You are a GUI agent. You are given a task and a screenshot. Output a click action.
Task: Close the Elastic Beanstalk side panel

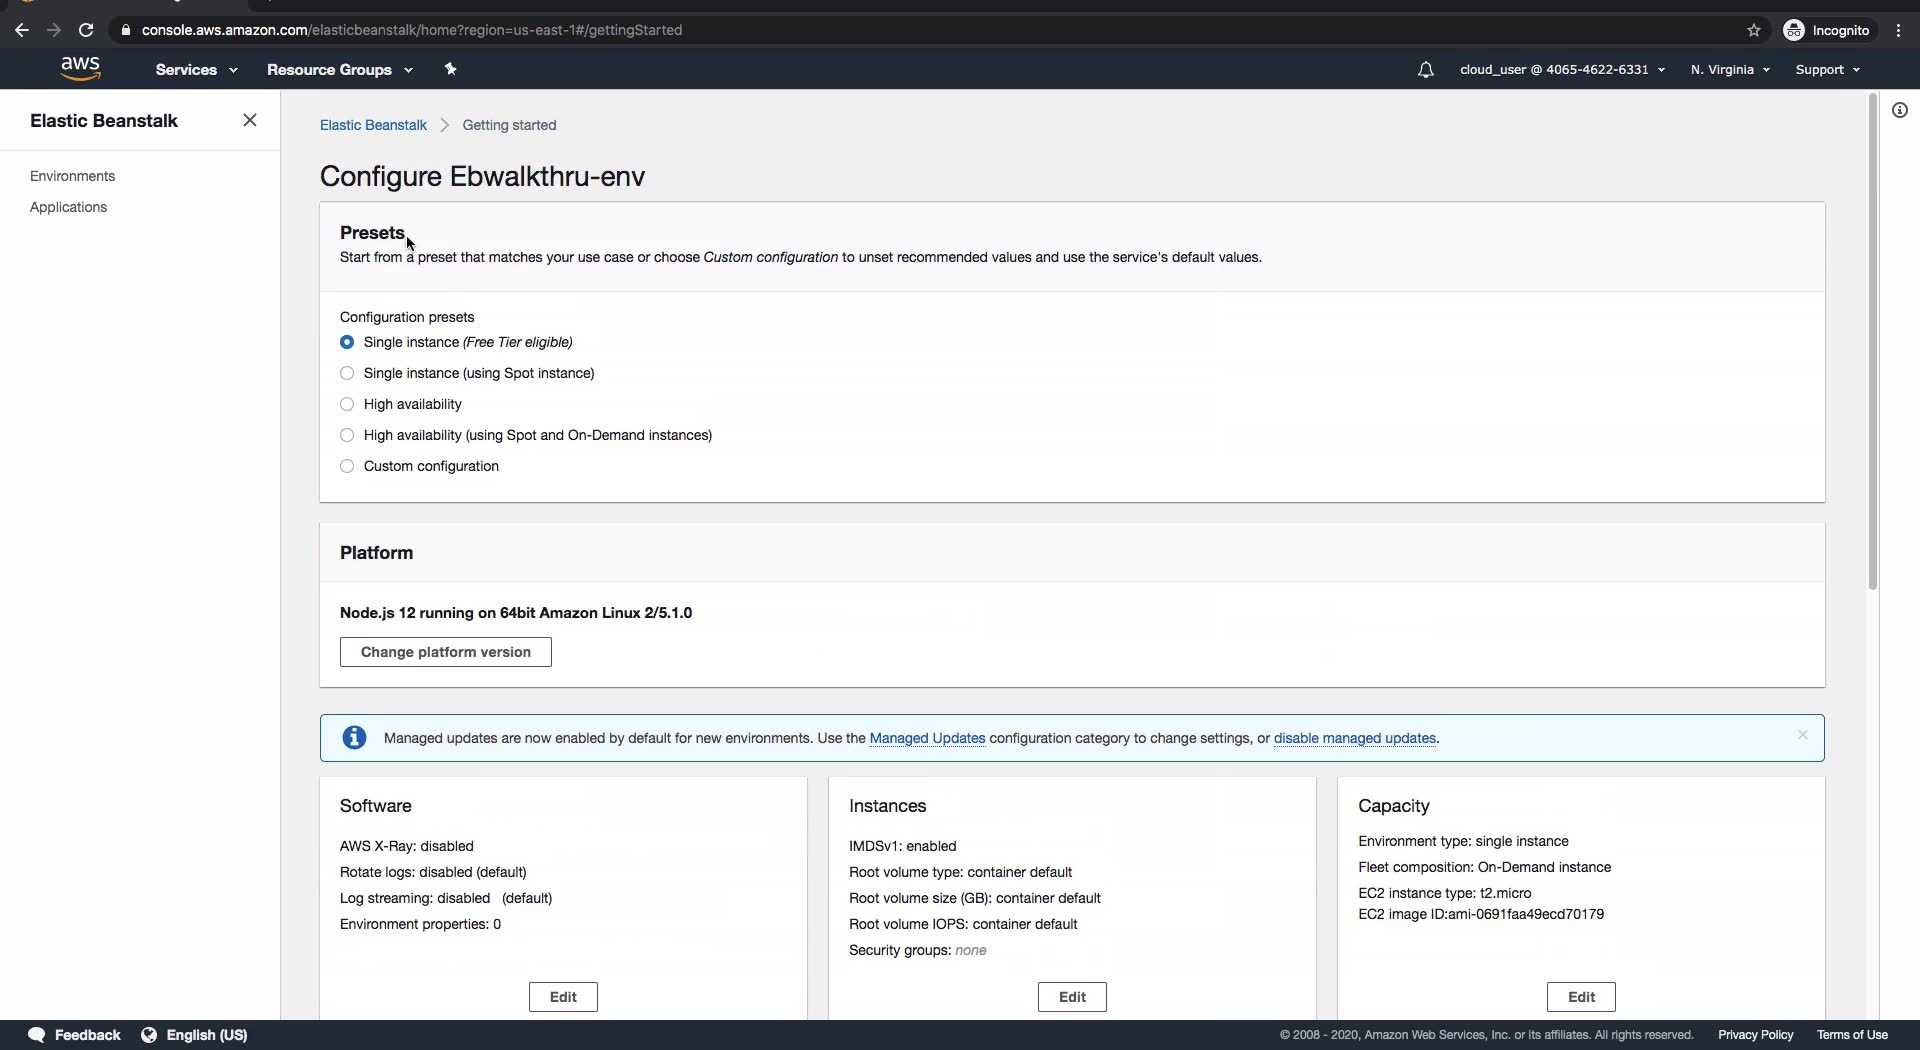(x=250, y=121)
